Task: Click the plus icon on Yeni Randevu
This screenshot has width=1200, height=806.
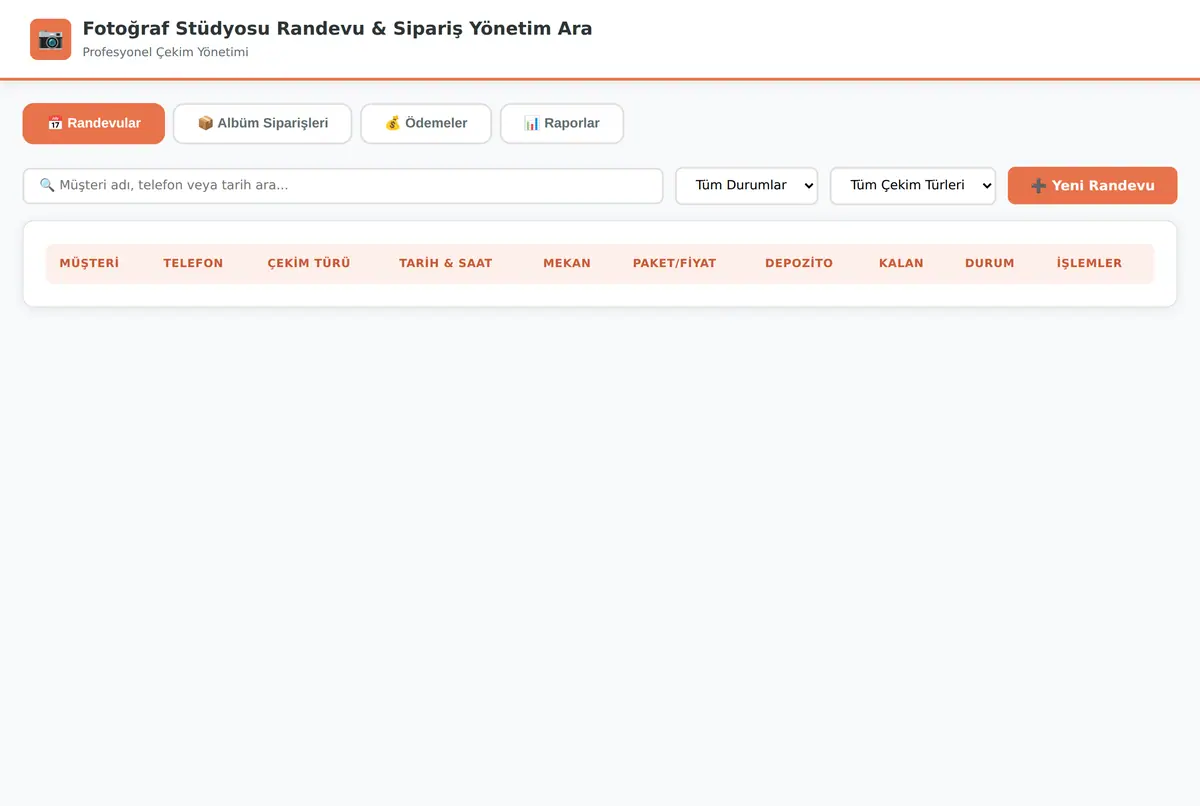Action: (x=1039, y=185)
